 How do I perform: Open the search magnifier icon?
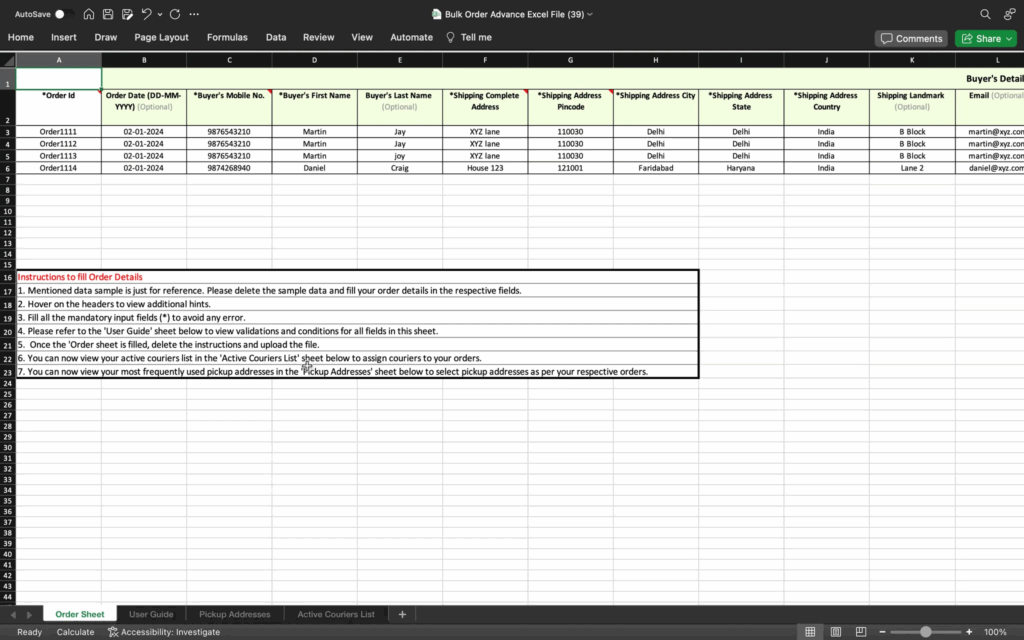pos(985,14)
